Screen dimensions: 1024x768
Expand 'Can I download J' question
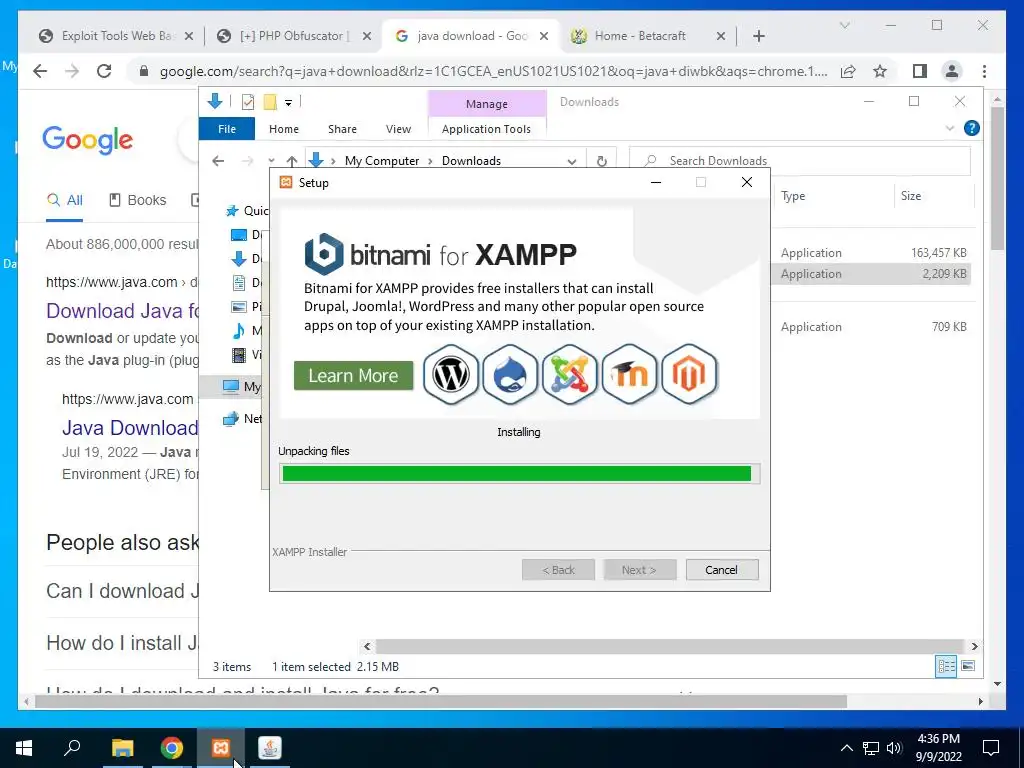point(123,591)
